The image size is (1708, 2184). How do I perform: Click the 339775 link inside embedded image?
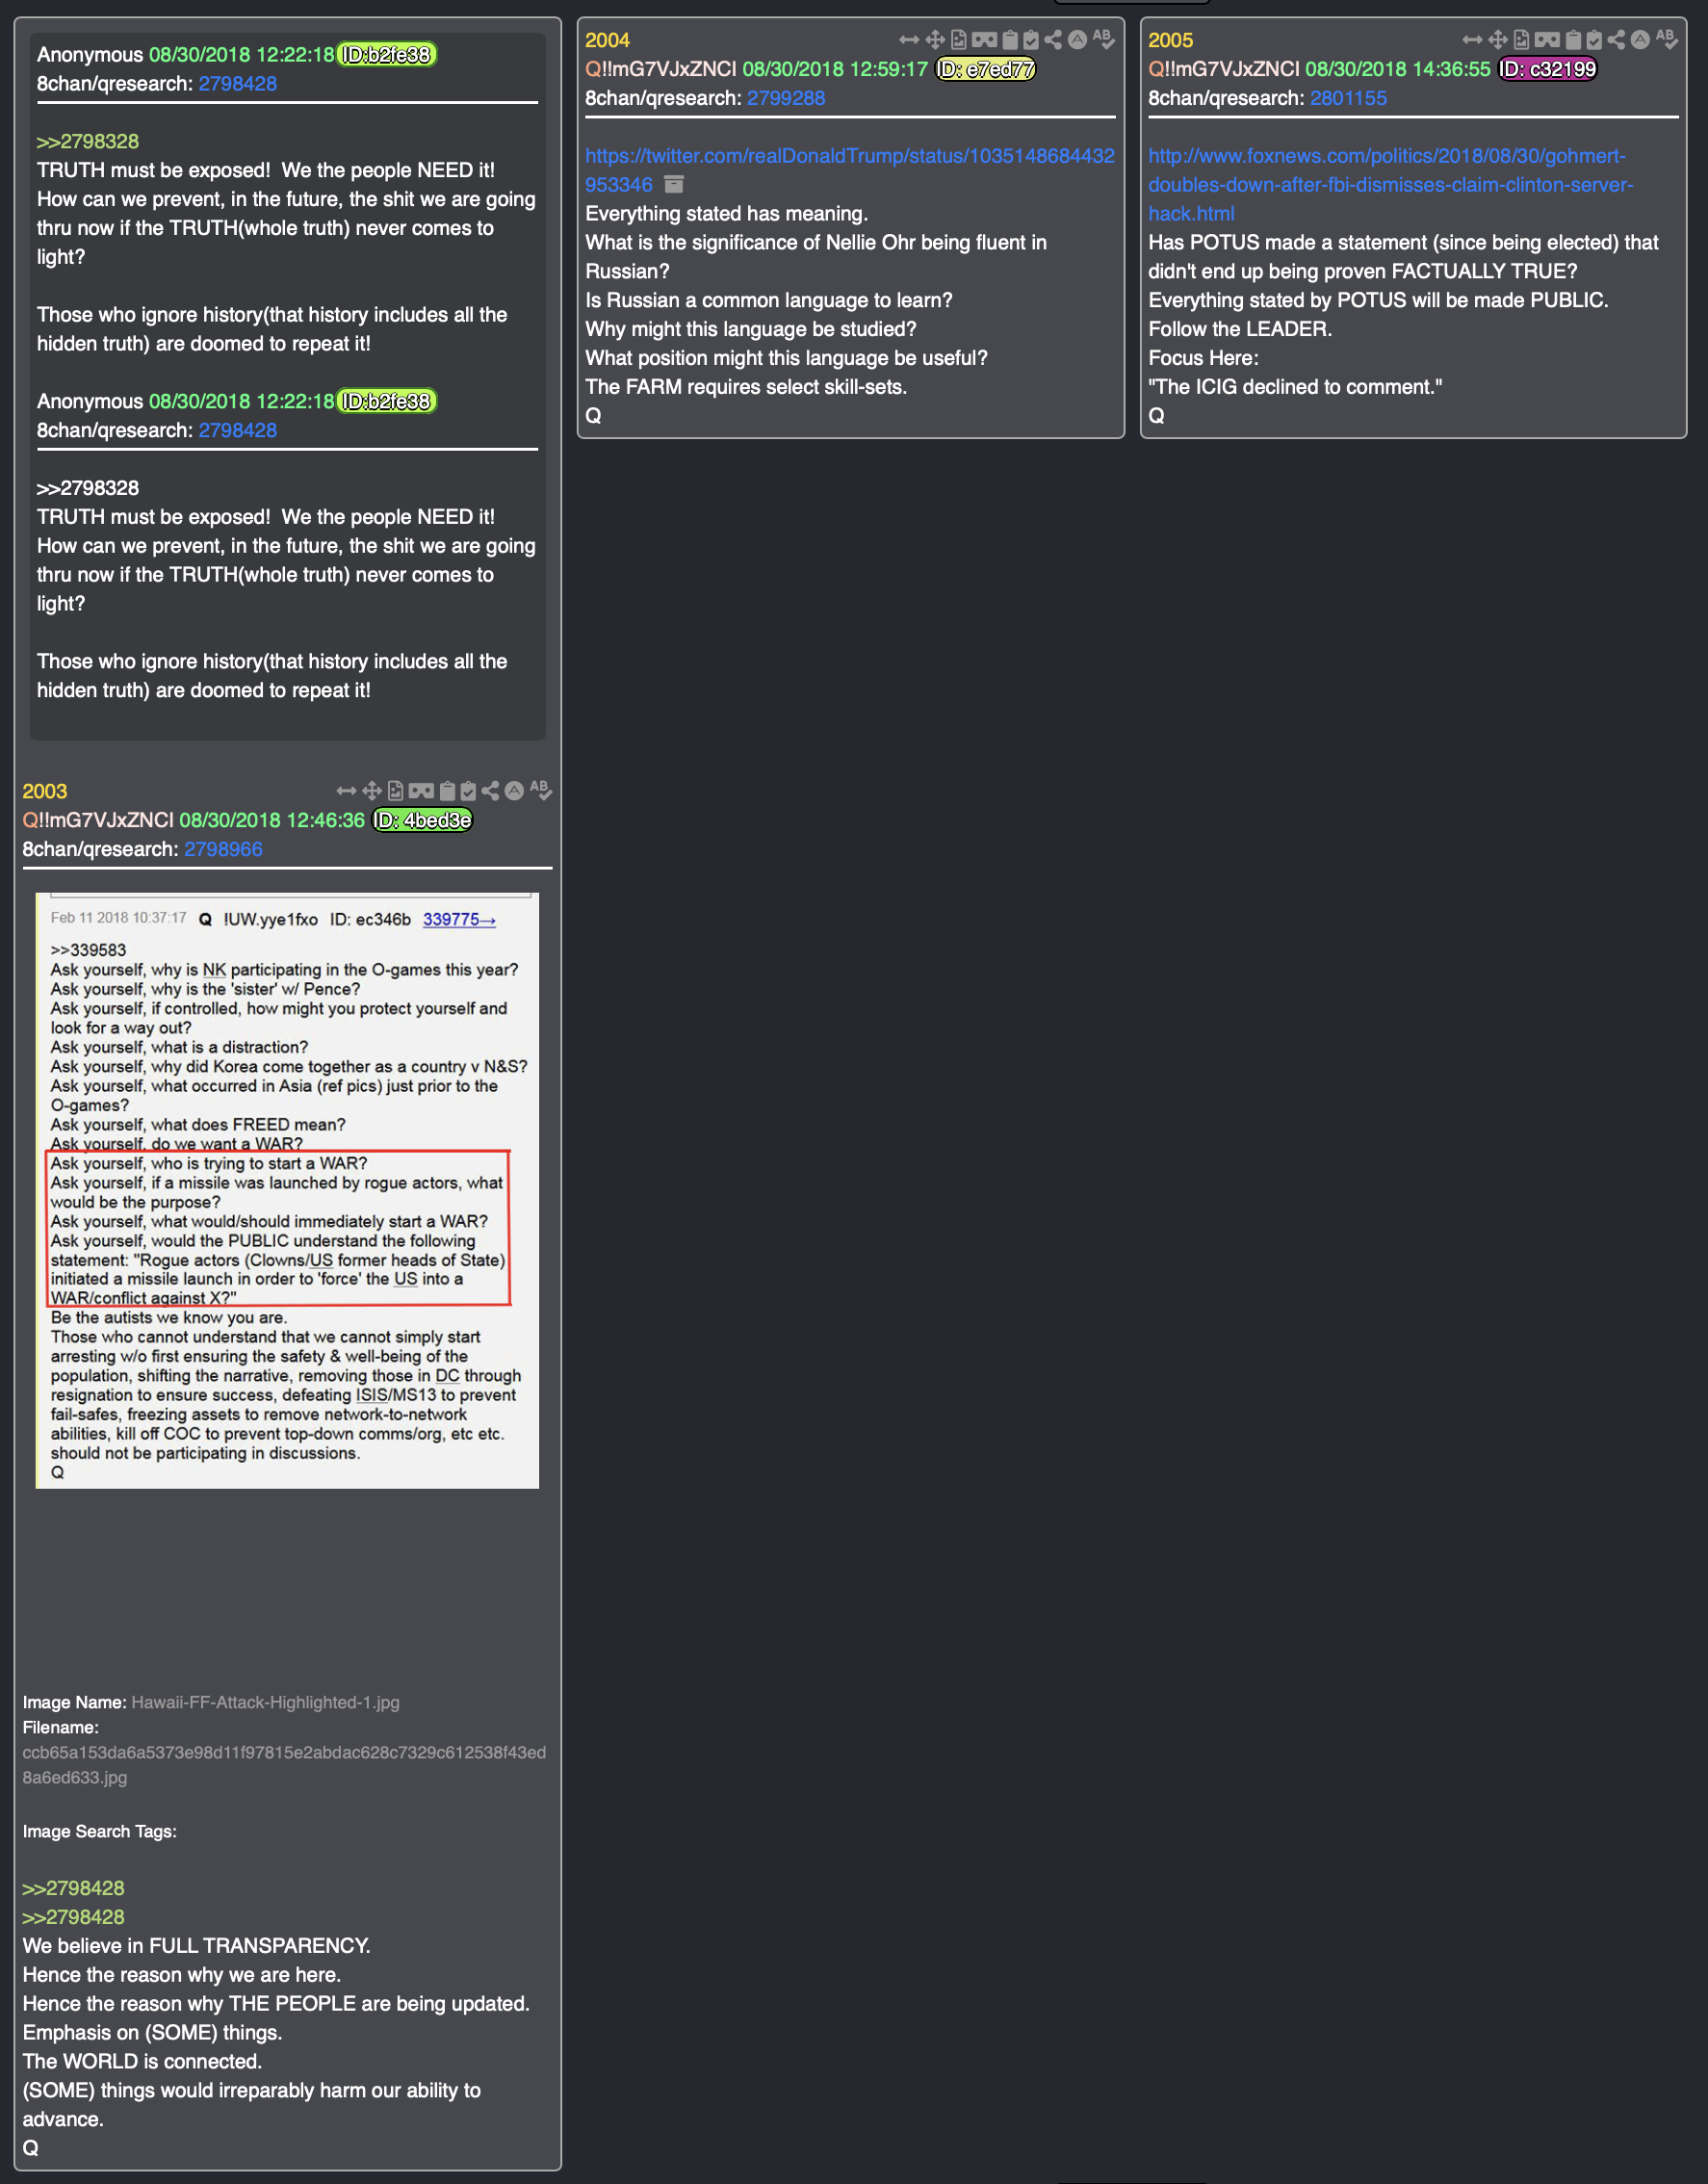tap(459, 919)
